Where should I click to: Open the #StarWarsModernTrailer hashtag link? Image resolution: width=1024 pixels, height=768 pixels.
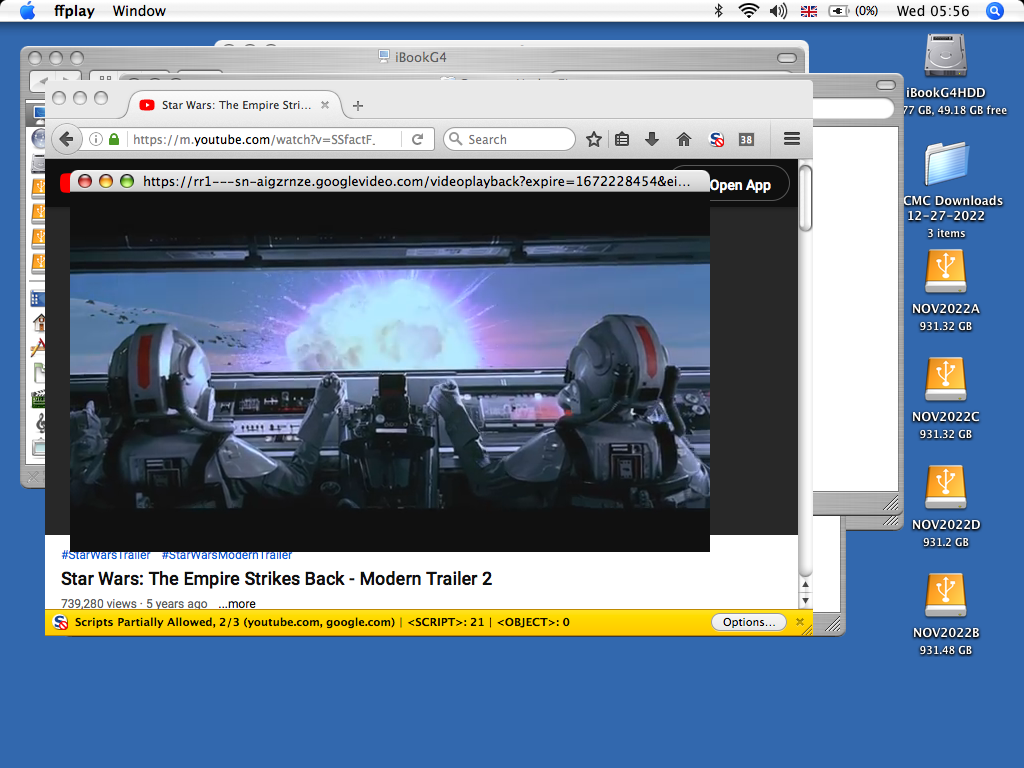pyautogui.click(x=227, y=555)
